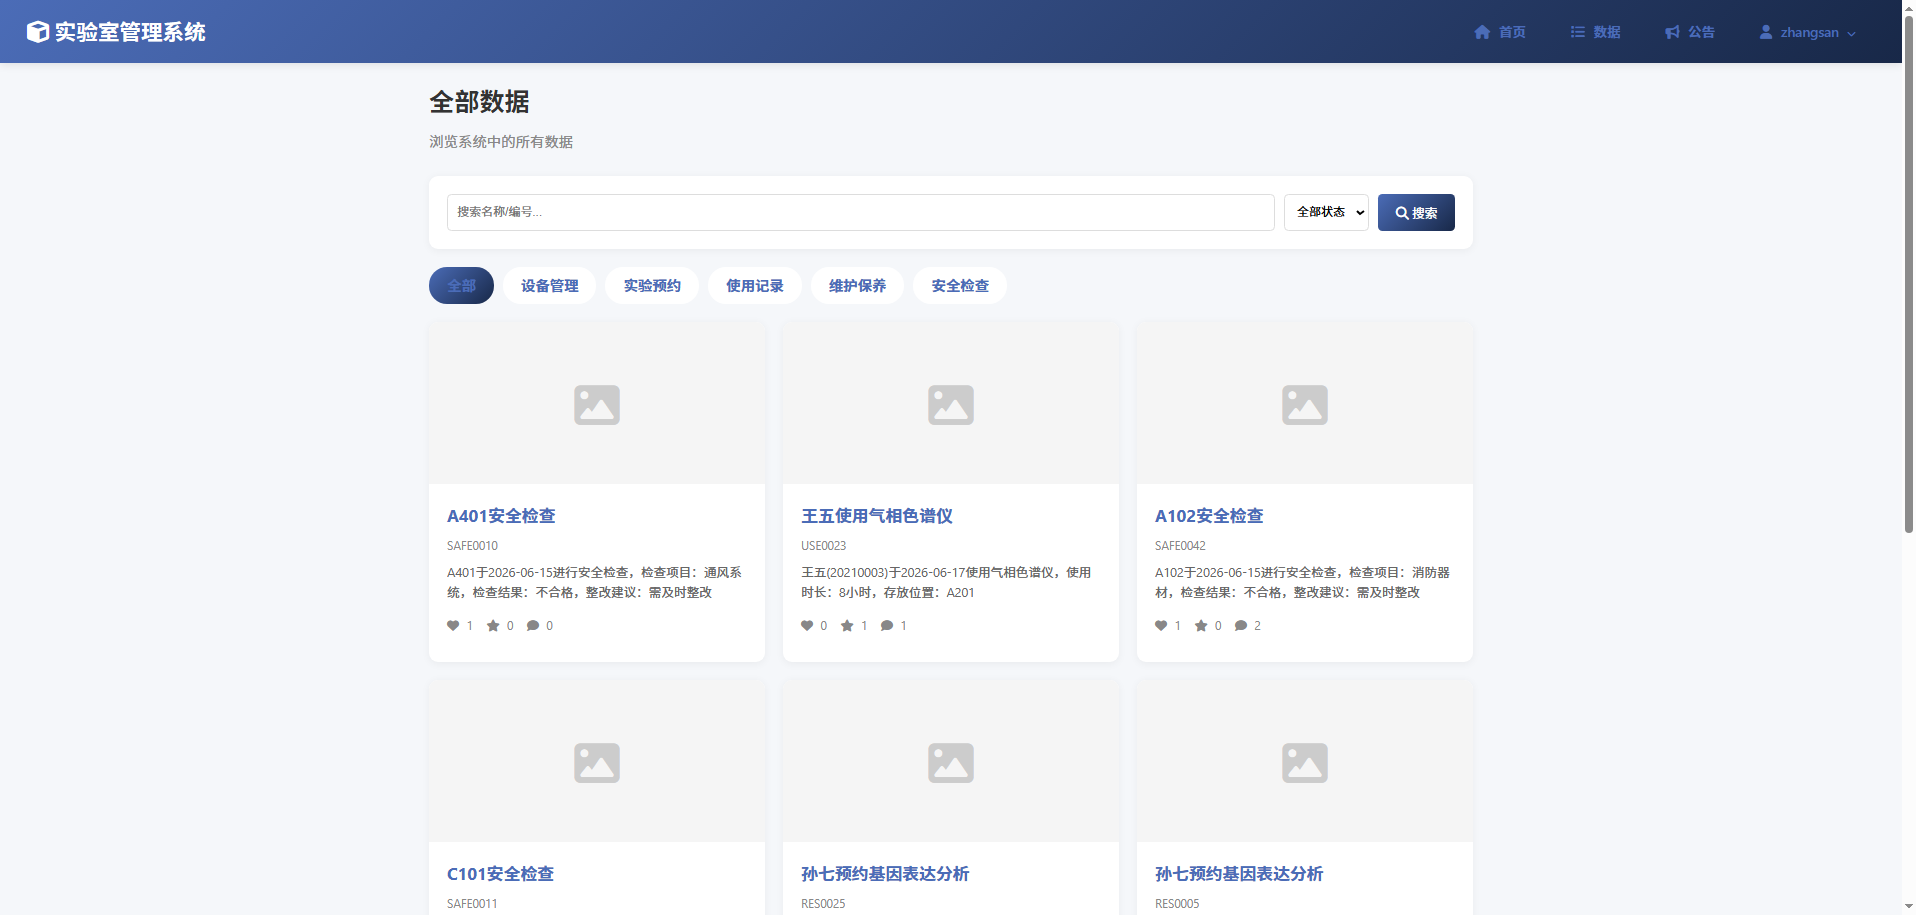Go to 首页 in the navigation
This screenshot has width=1916, height=915.
point(1500,32)
